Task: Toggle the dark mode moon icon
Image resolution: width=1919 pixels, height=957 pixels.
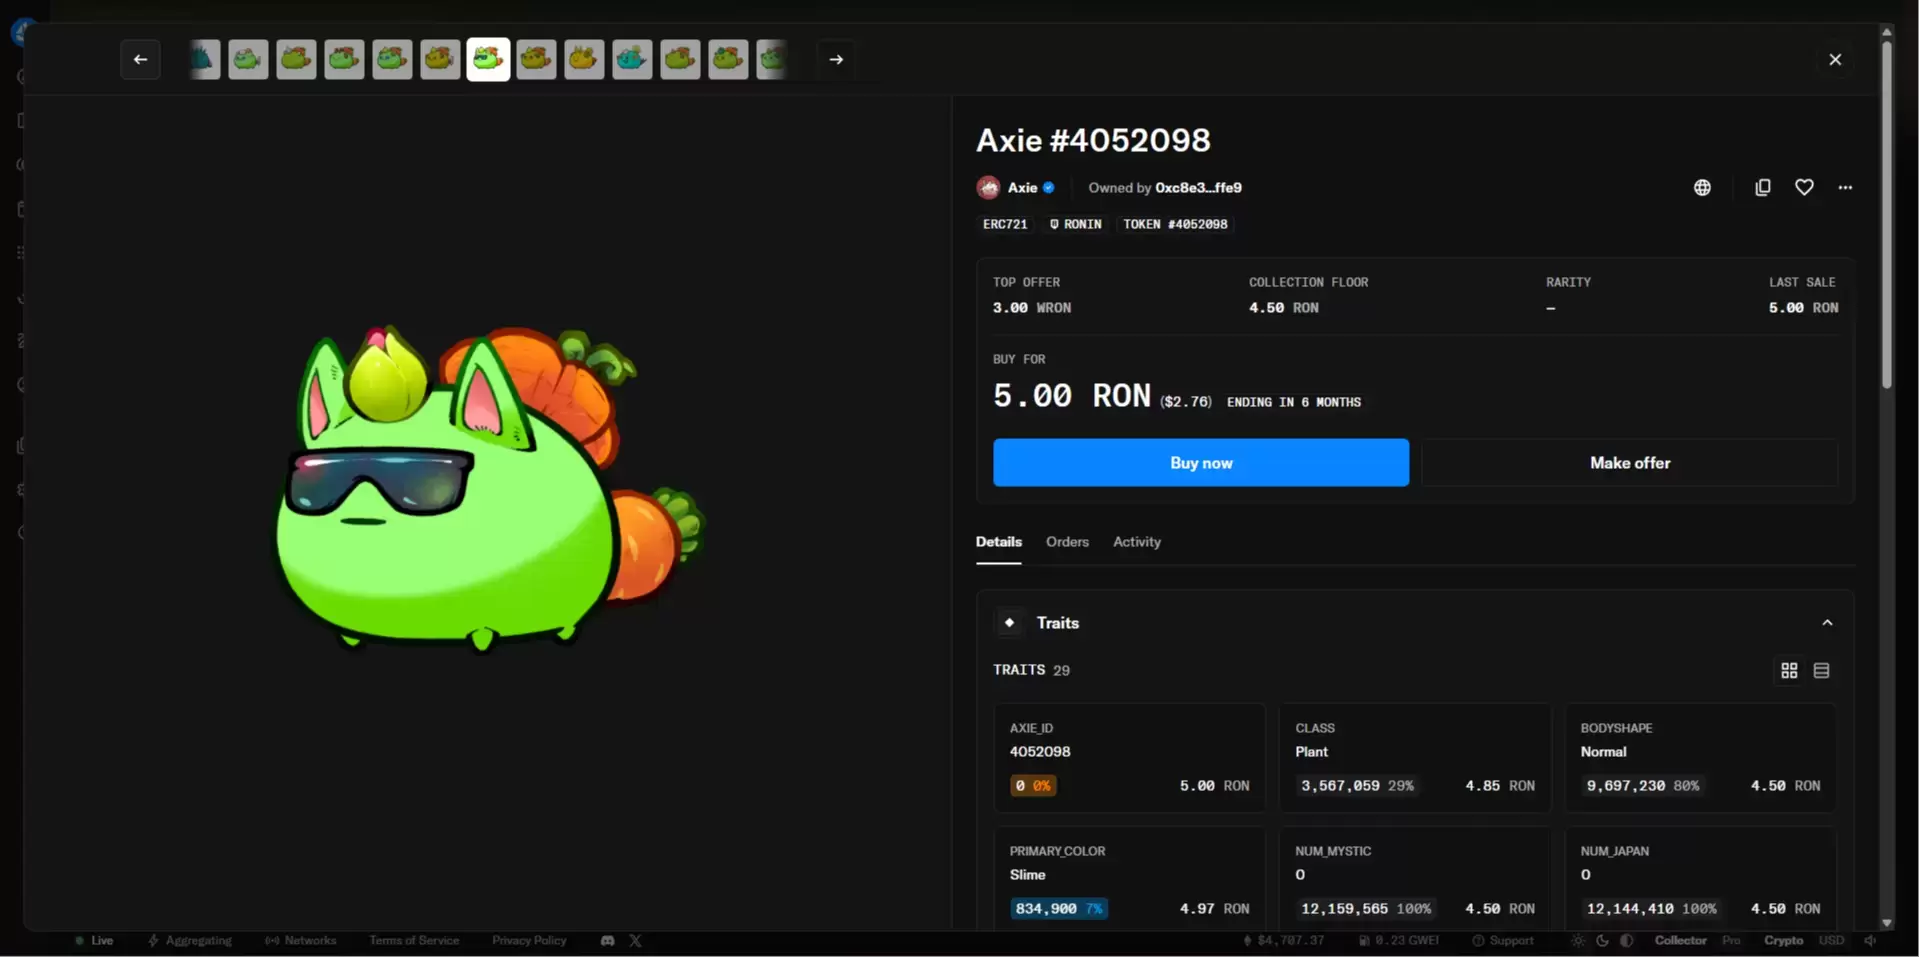Action: pyautogui.click(x=1602, y=941)
